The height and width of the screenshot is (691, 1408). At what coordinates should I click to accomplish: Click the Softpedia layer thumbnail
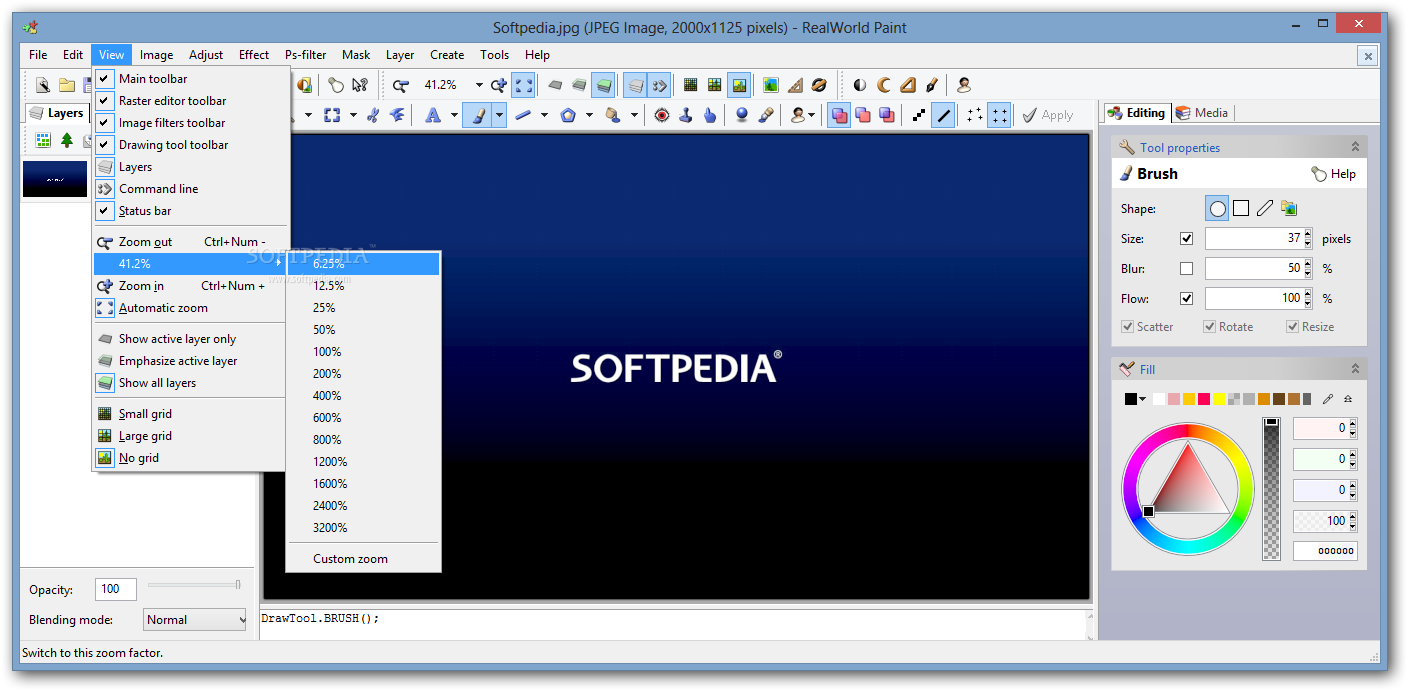(x=55, y=179)
